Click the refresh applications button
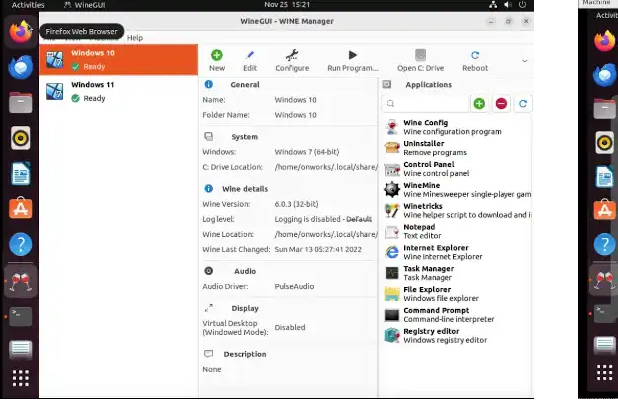 [x=523, y=104]
